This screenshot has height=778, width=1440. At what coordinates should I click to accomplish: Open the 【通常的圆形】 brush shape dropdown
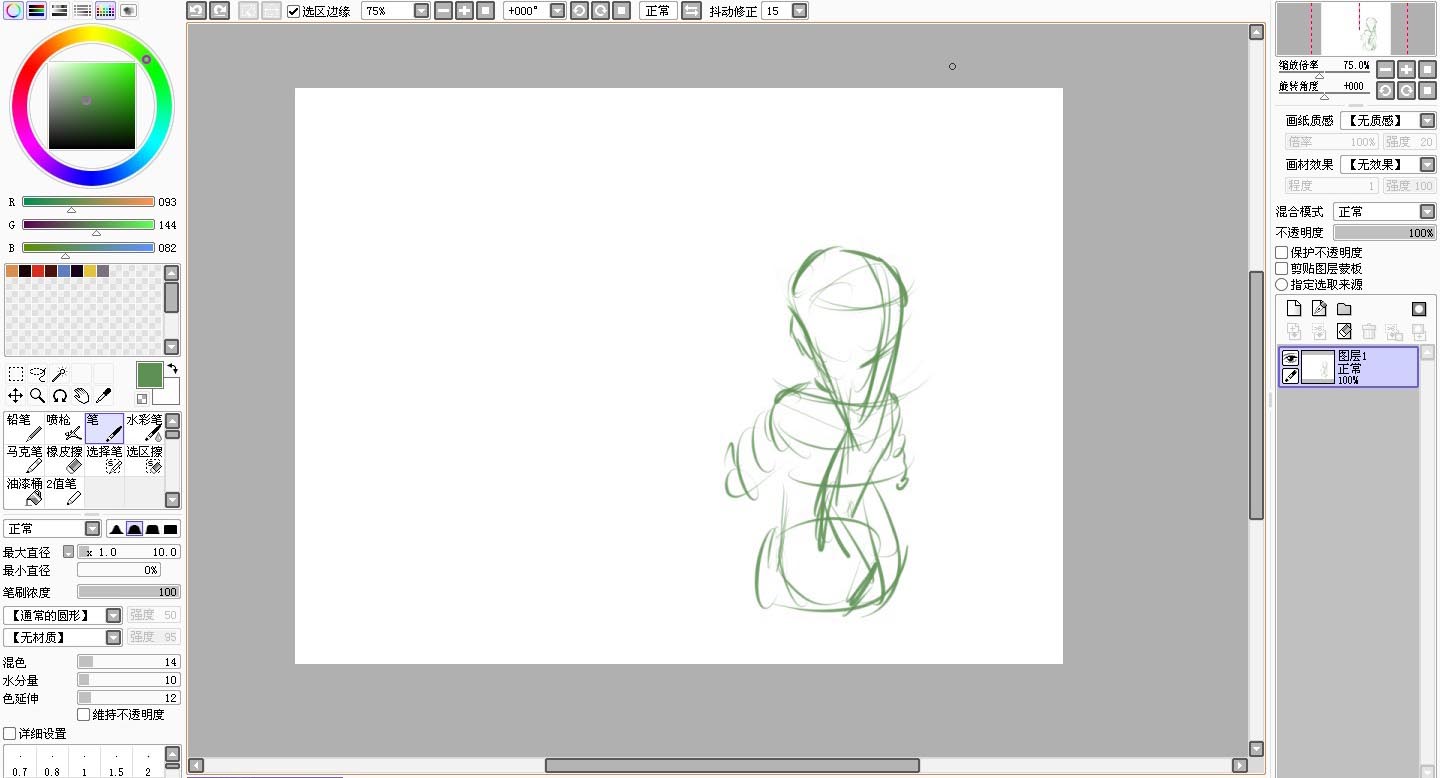(x=114, y=616)
